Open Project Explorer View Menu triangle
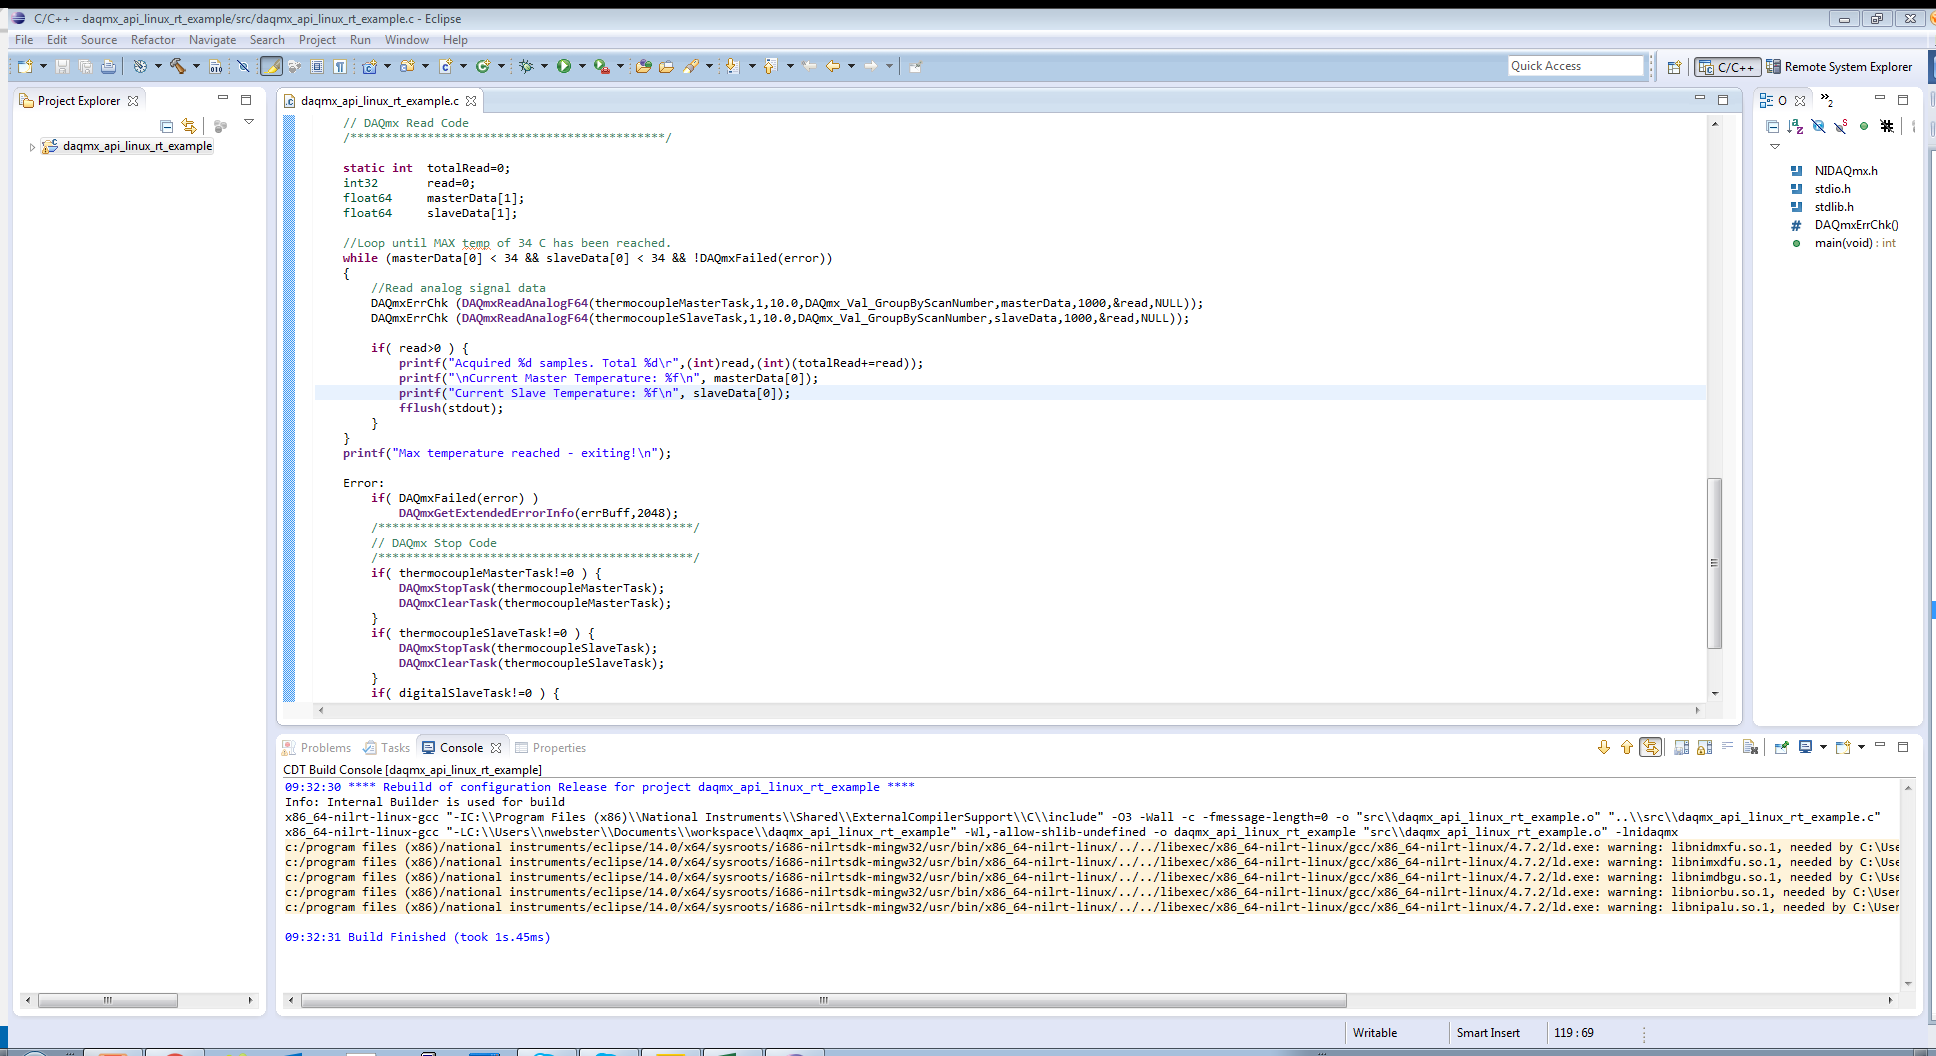Screen dimensions: 1936x1056 pyautogui.click(x=249, y=122)
